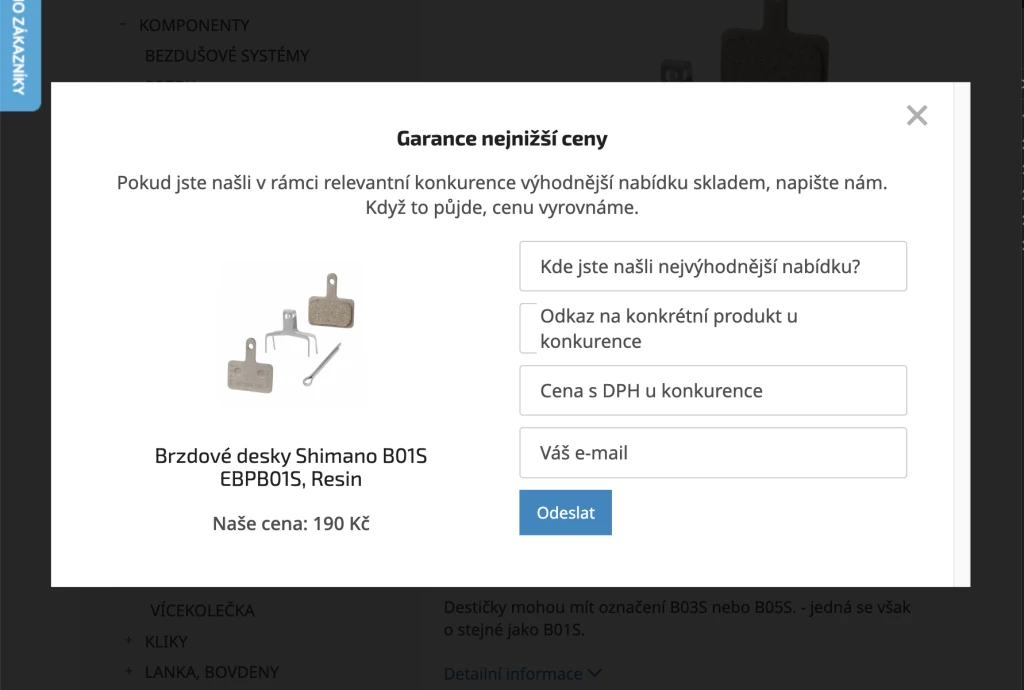This screenshot has height=690, width=1024.
Task: Click the 'Odkaz na konkrétní produkt u konkurence' field
Action: (712, 328)
